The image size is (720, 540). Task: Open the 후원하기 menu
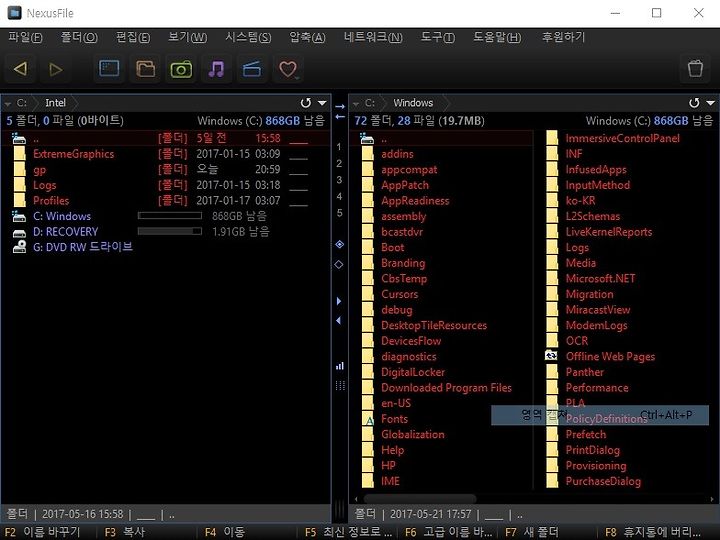563,37
